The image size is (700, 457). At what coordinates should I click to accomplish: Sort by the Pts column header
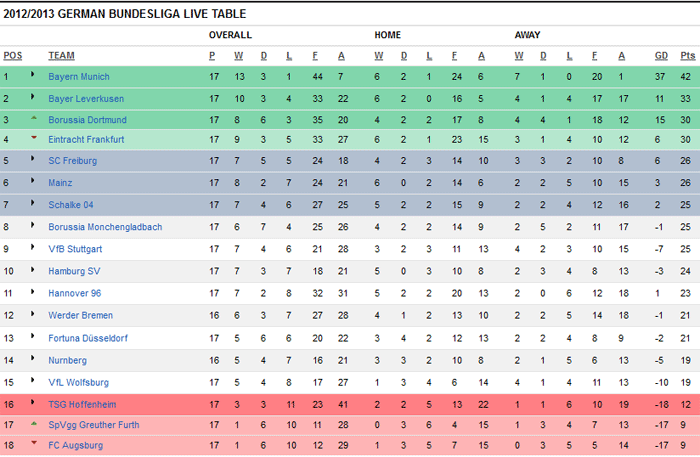pyautogui.click(x=688, y=56)
